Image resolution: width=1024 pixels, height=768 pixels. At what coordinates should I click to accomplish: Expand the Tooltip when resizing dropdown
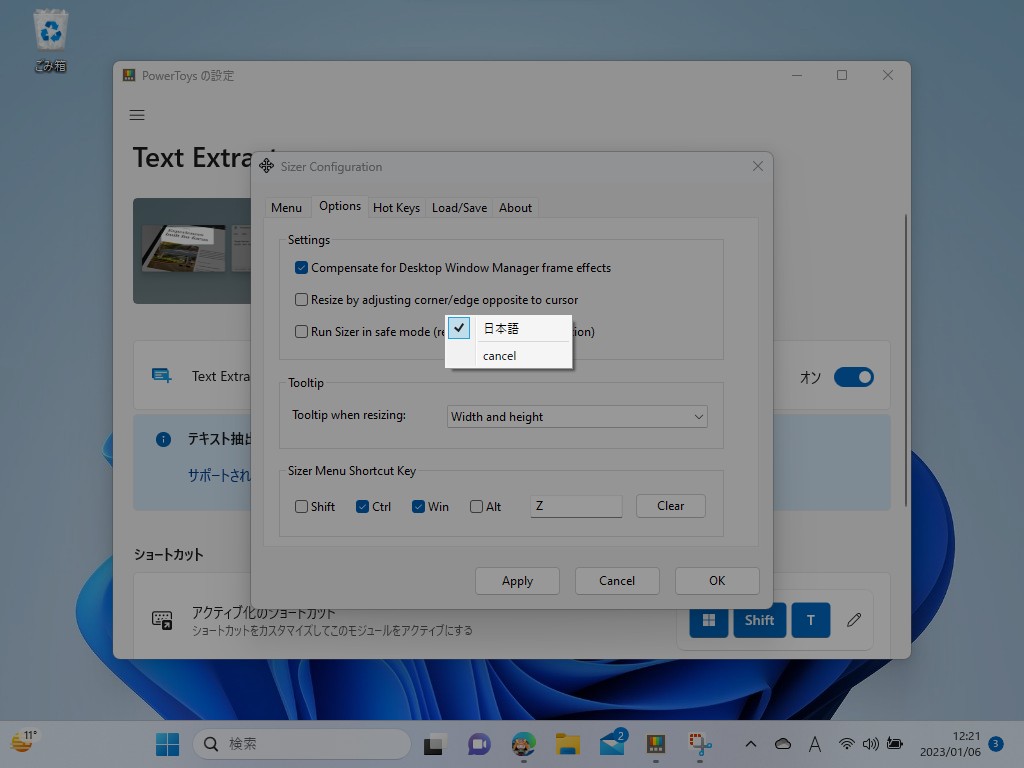pyautogui.click(x=577, y=417)
